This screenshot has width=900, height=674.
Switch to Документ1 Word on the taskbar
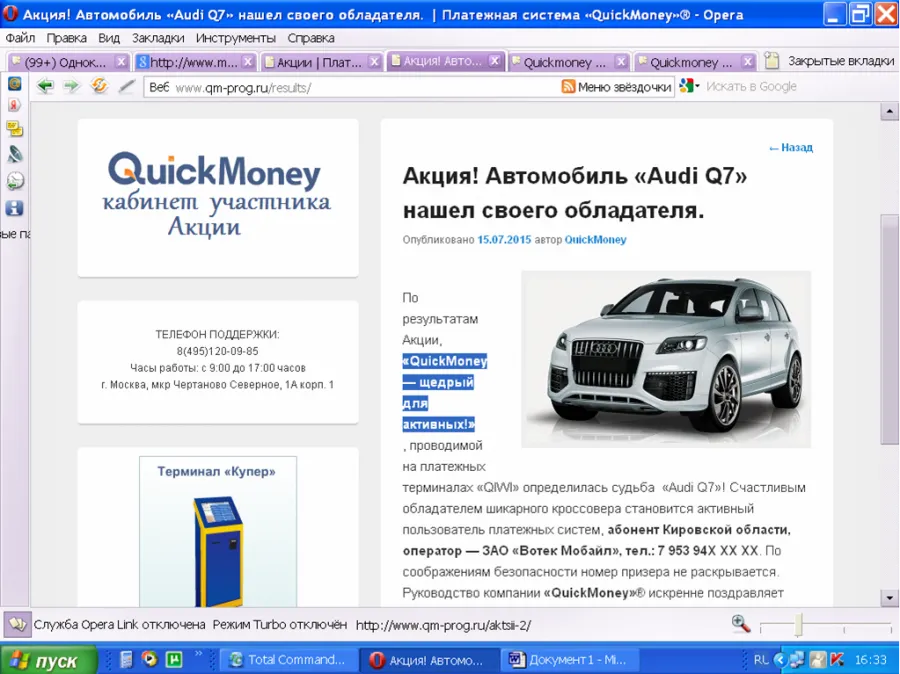pyautogui.click(x=570, y=660)
